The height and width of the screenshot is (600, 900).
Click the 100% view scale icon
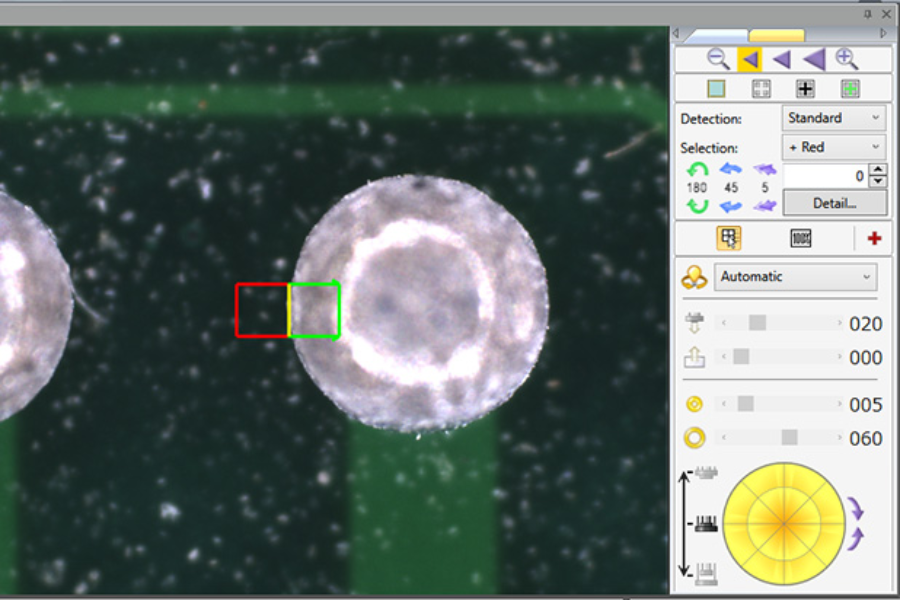(801, 238)
